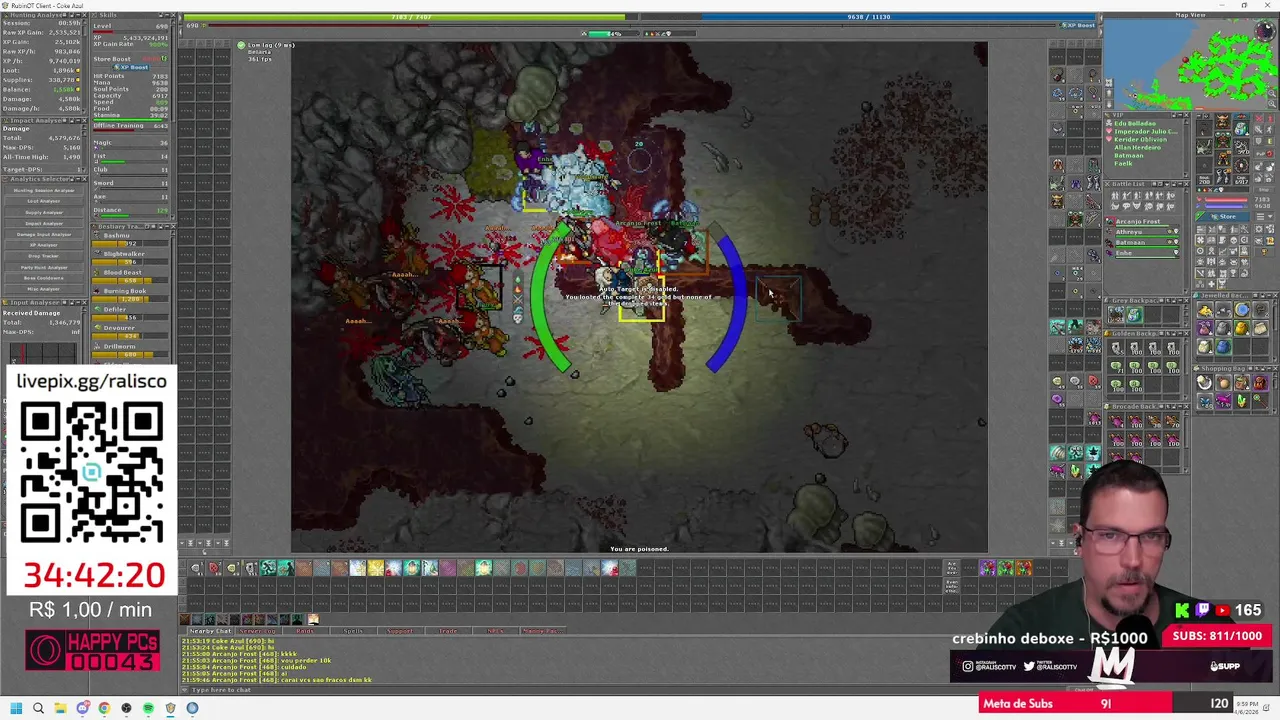This screenshot has height=720, width=1280.
Task: Select Kerider Oblivion in the VIP list
Action: click(x=1140, y=139)
